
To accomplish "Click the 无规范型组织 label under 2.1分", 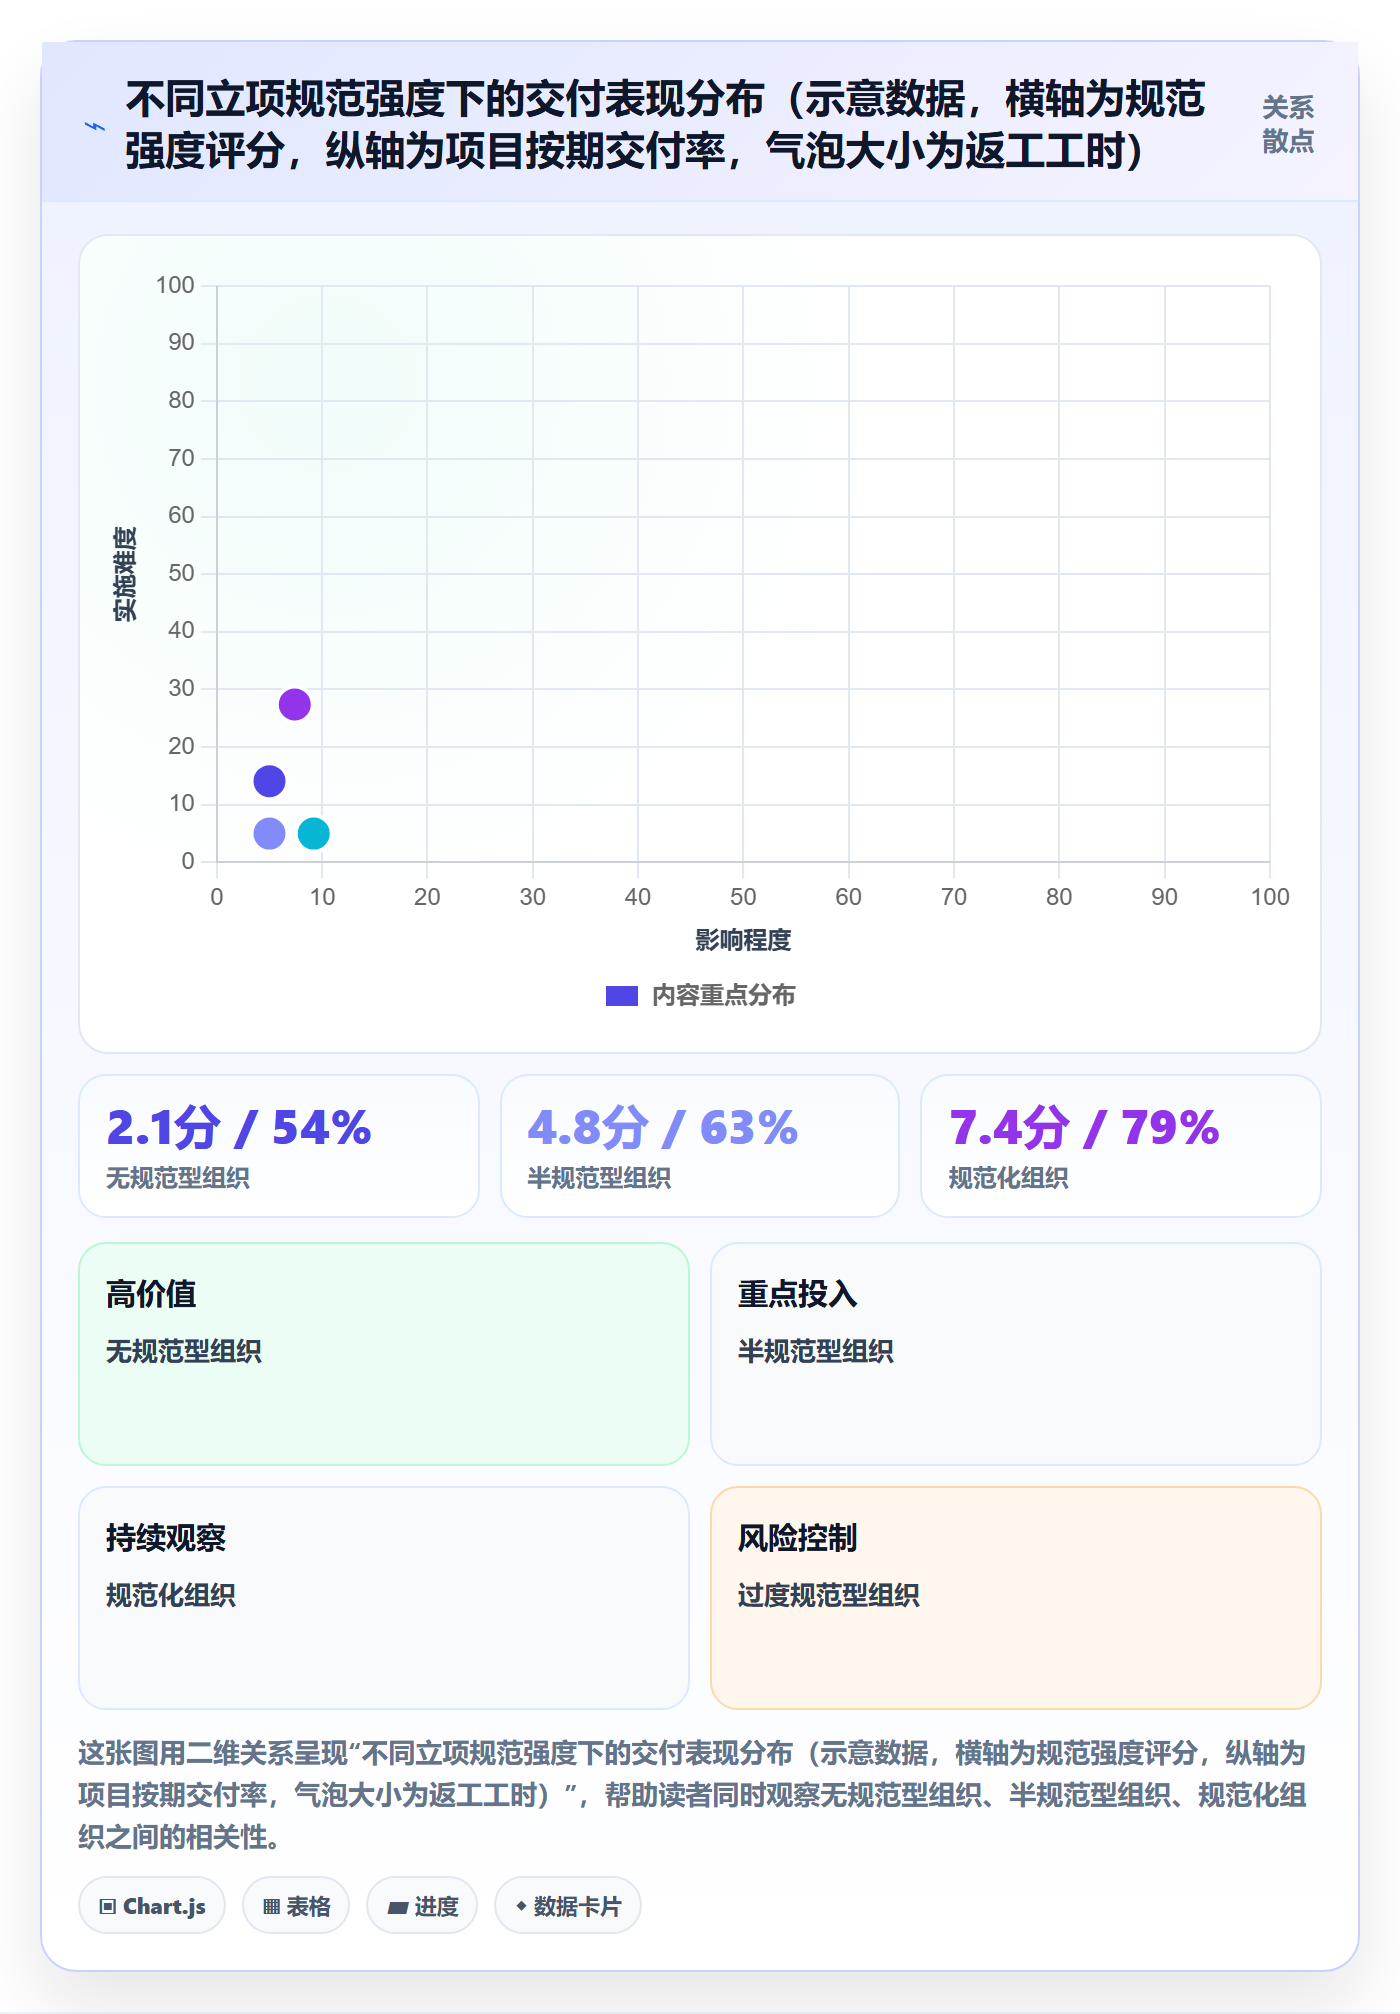I will click(178, 1178).
